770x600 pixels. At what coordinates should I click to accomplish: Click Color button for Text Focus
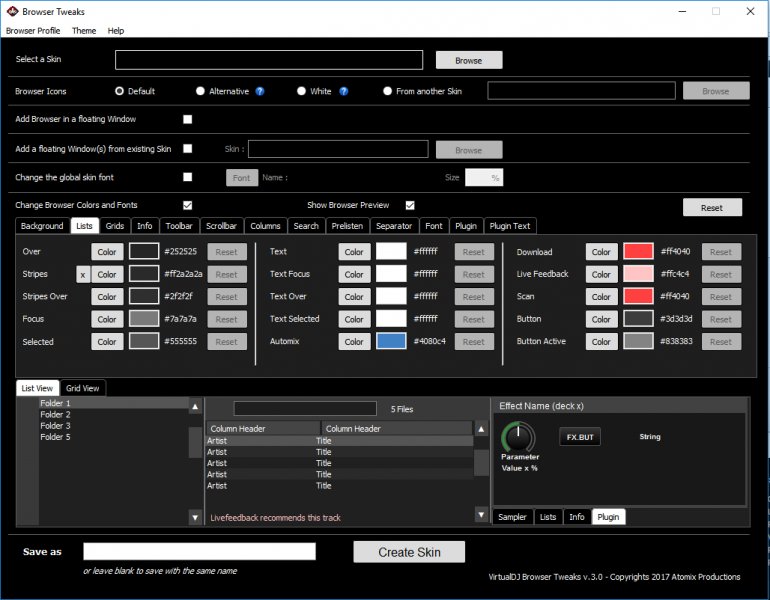point(354,274)
